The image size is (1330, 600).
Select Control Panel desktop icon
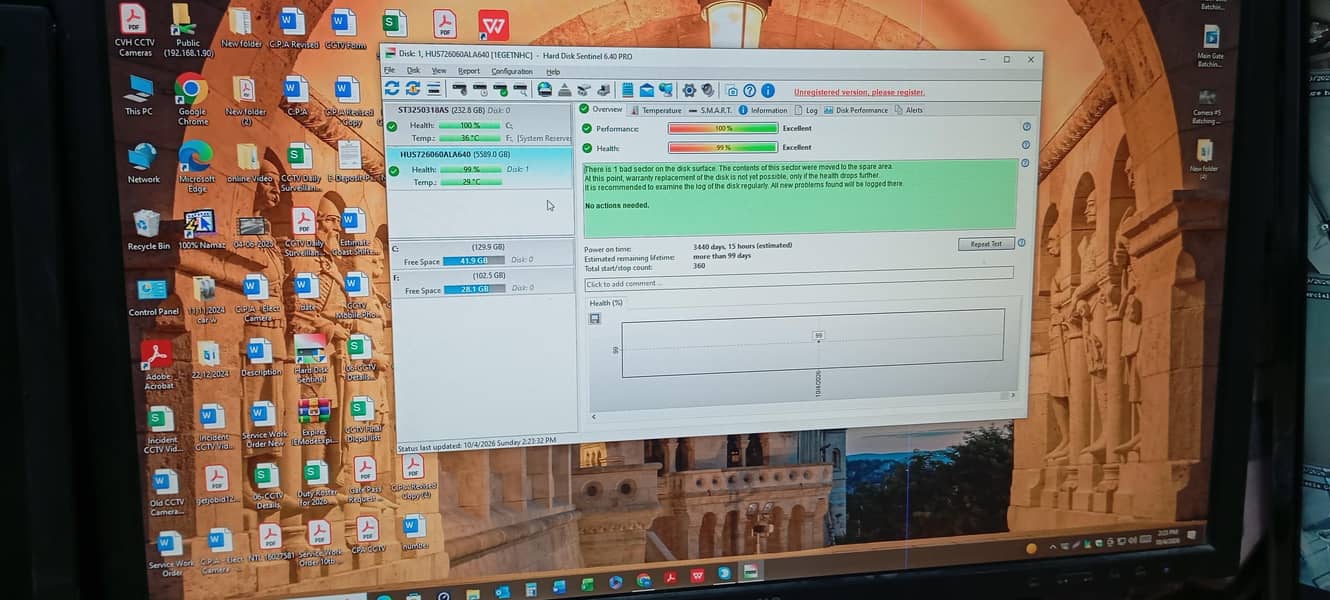[153, 297]
